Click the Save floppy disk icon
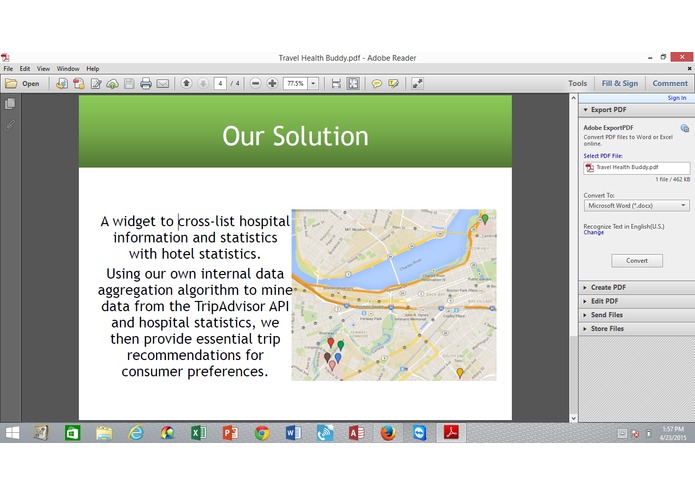 point(129,83)
